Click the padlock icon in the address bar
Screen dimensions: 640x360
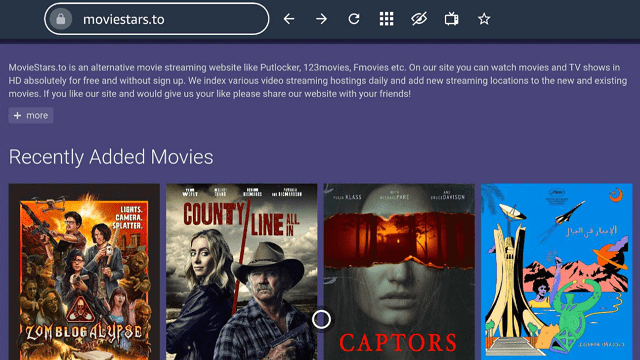point(61,19)
